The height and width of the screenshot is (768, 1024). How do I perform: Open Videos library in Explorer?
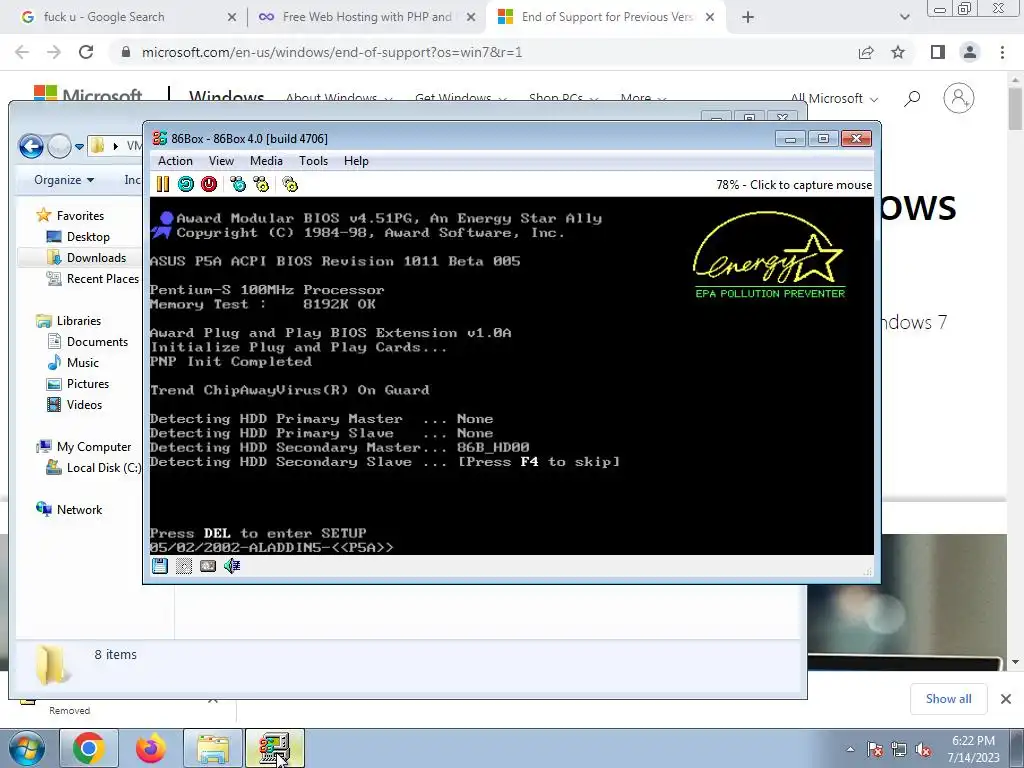click(84, 404)
